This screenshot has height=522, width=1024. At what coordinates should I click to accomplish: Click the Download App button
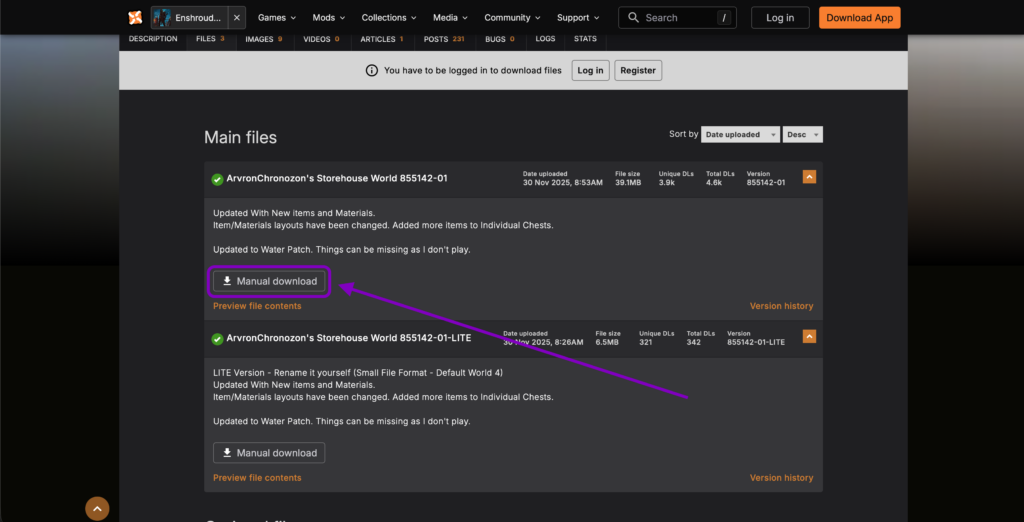pos(859,18)
